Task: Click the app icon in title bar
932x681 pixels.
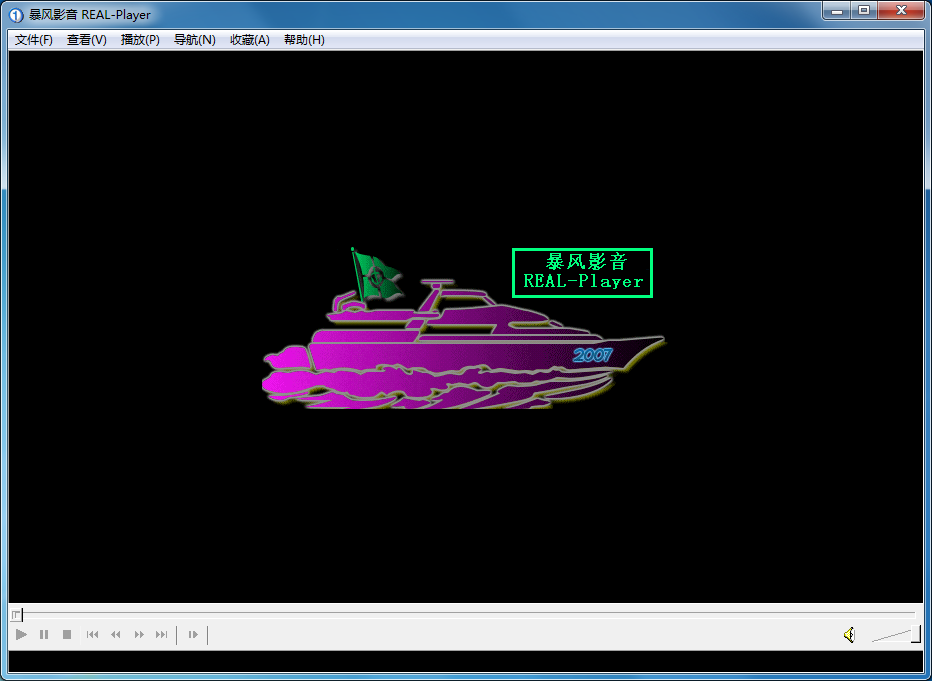Action: point(17,15)
